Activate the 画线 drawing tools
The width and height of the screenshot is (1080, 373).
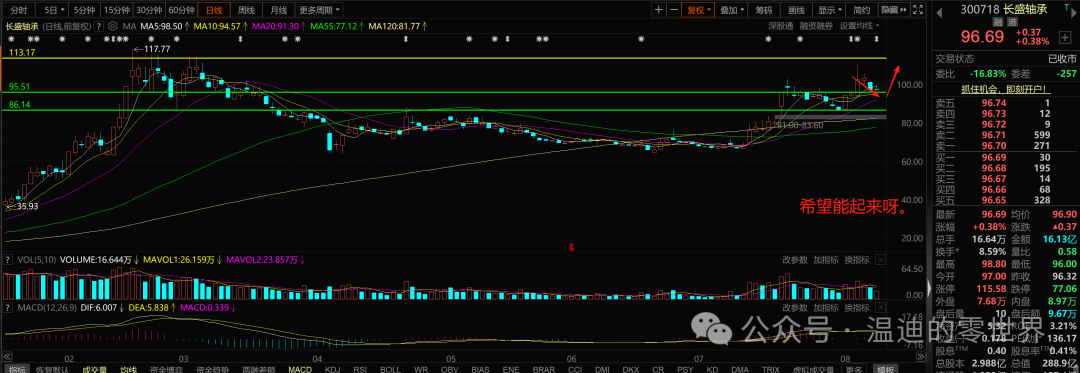coord(796,10)
